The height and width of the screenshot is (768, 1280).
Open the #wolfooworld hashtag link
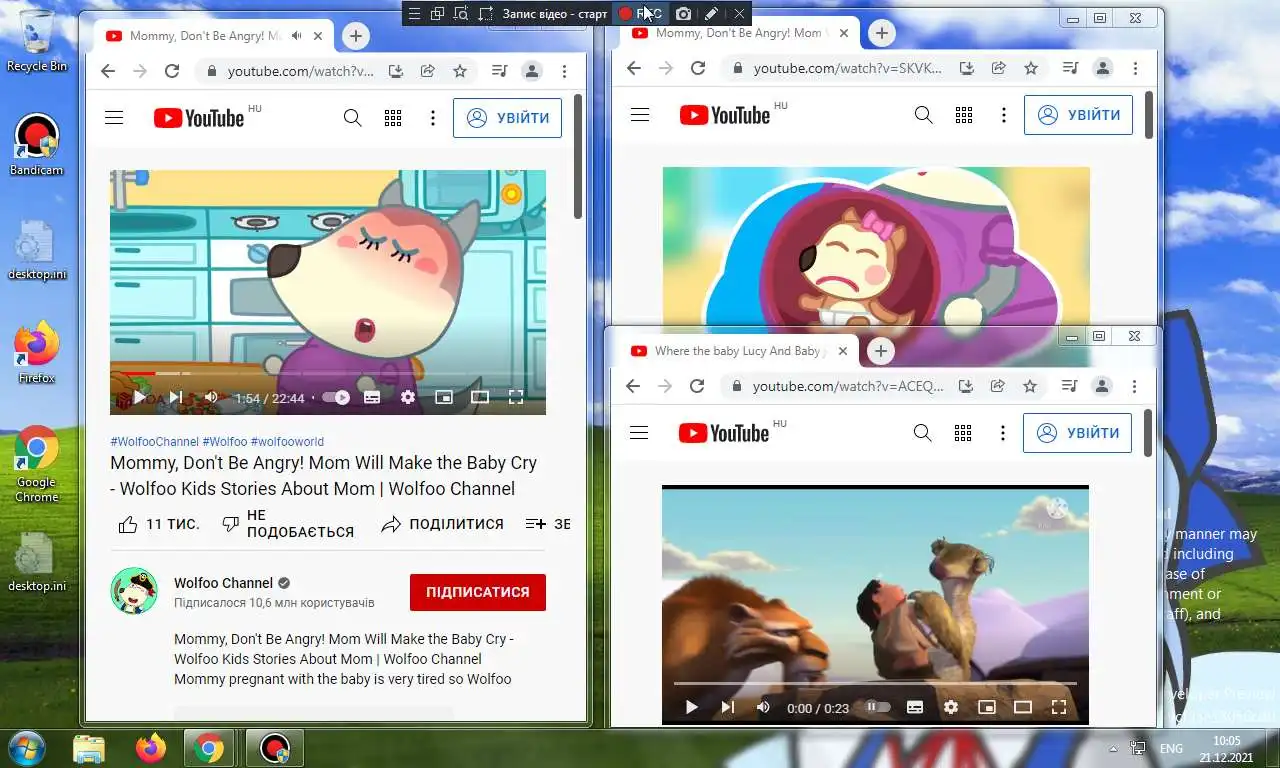tap(287, 441)
